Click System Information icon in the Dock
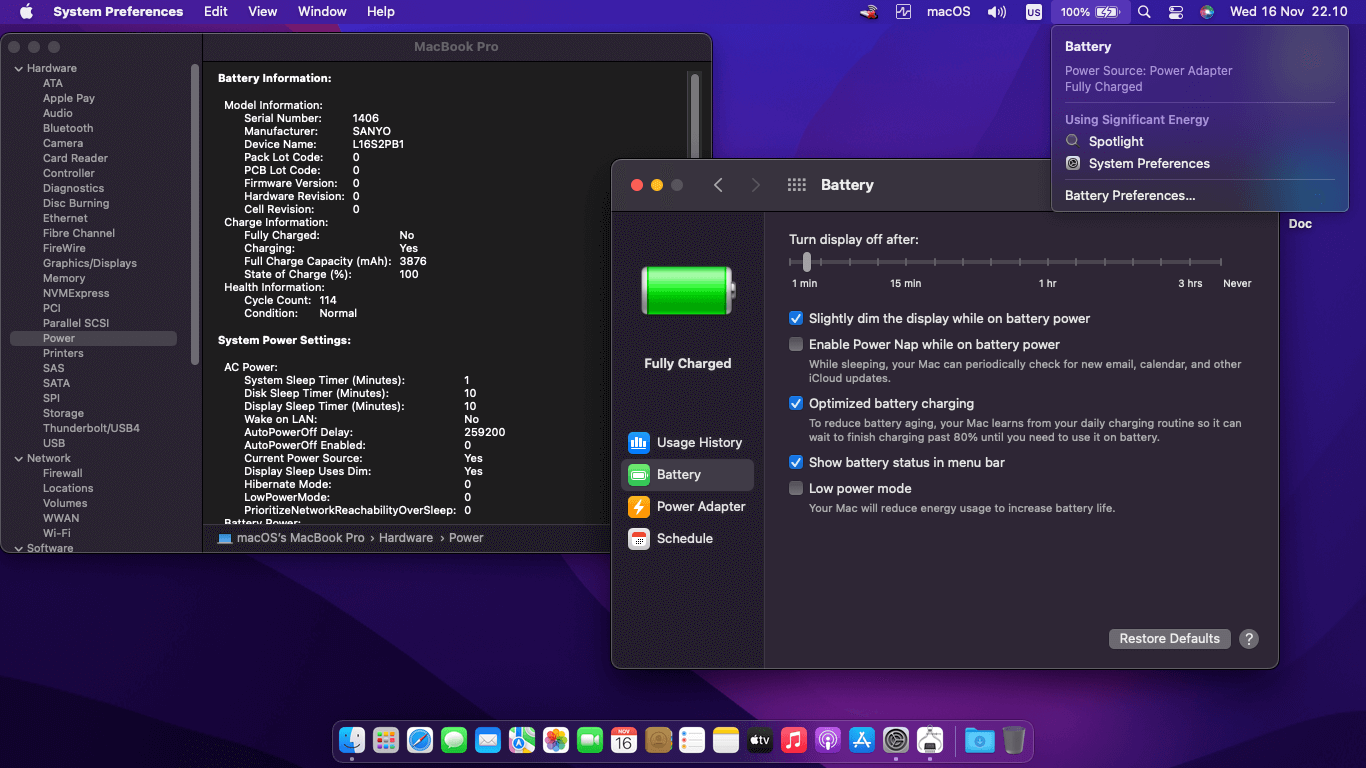1366x768 pixels. pos(930,740)
